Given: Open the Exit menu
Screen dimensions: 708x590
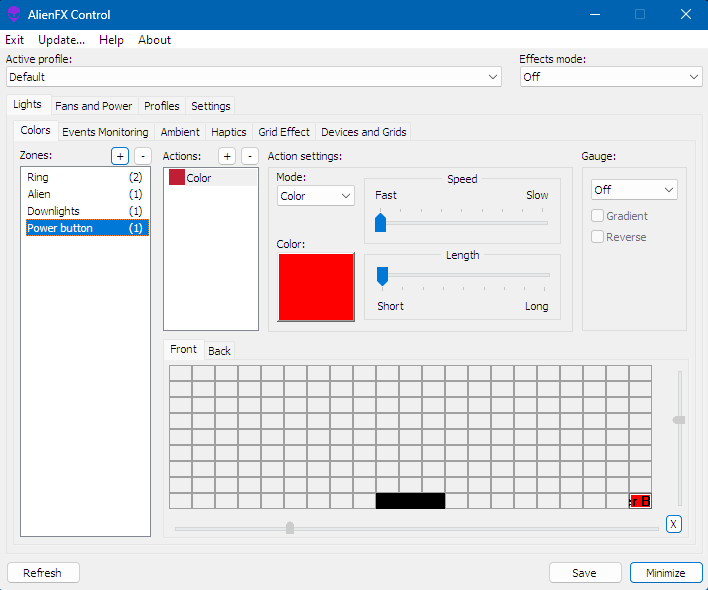Looking at the screenshot, I should click(x=14, y=40).
